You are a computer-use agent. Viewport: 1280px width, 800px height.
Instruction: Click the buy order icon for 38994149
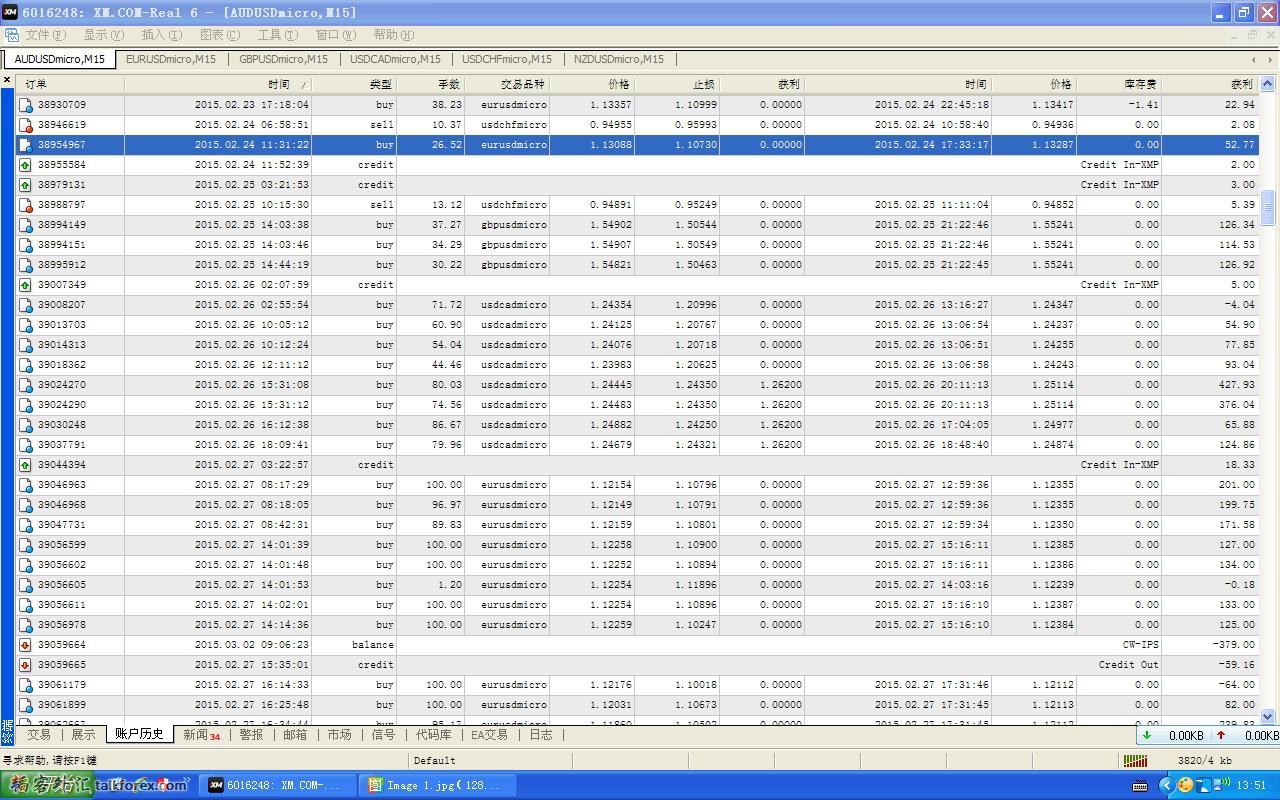coord(26,225)
